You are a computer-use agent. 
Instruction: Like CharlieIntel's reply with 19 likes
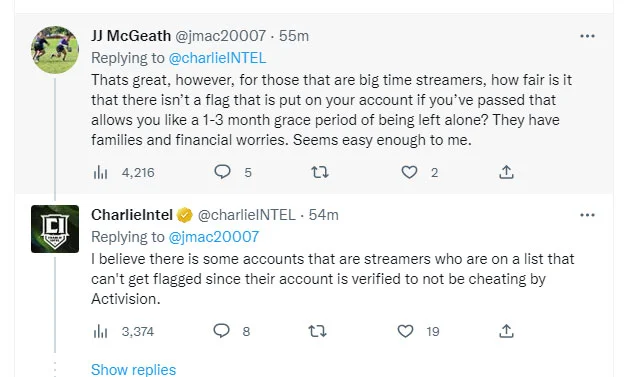point(405,331)
